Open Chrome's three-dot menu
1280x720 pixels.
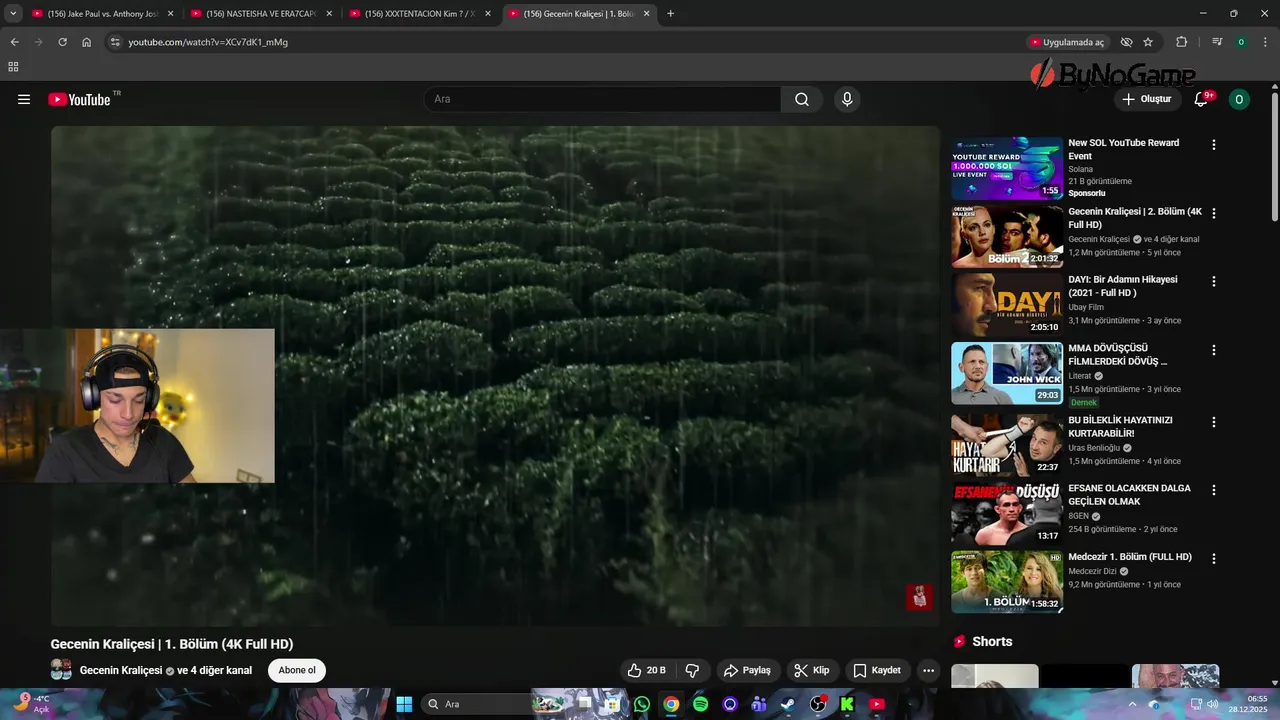click(x=1265, y=42)
